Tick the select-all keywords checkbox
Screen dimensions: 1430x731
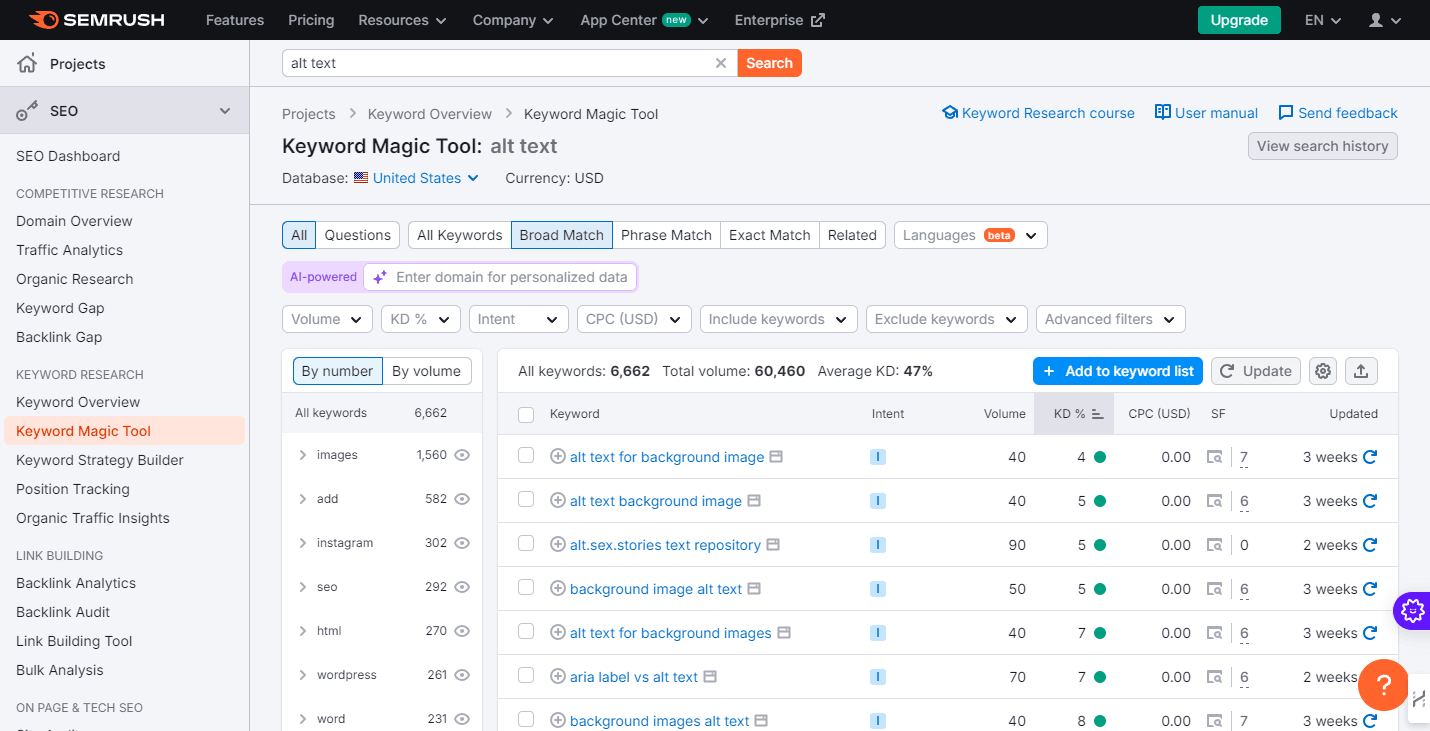[526, 414]
